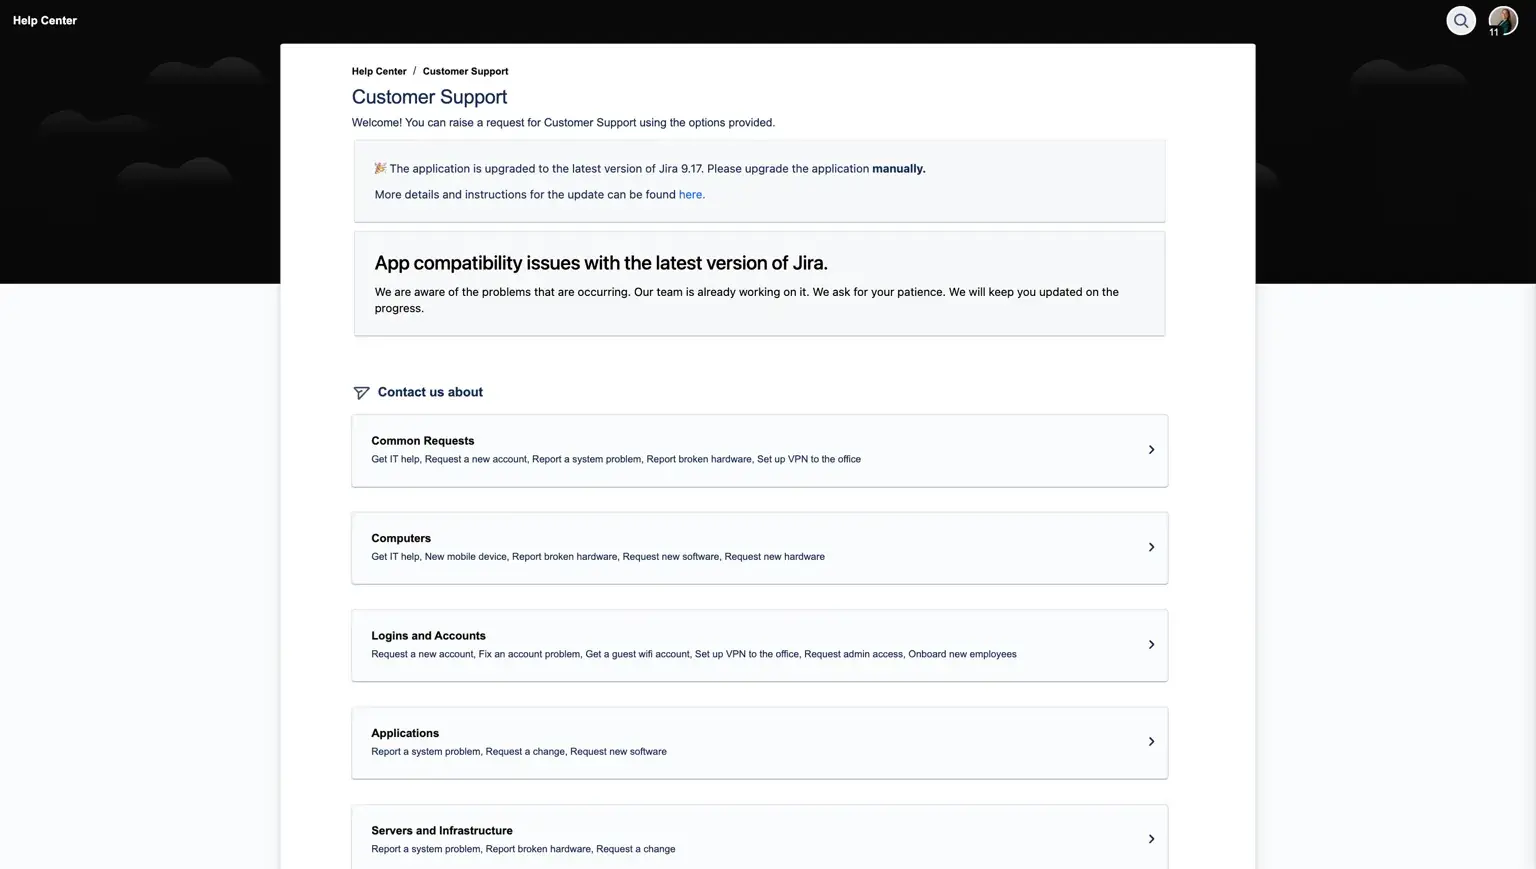Open Logins and Accounts chevron arrow

pyautogui.click(x=1151, y=645)
